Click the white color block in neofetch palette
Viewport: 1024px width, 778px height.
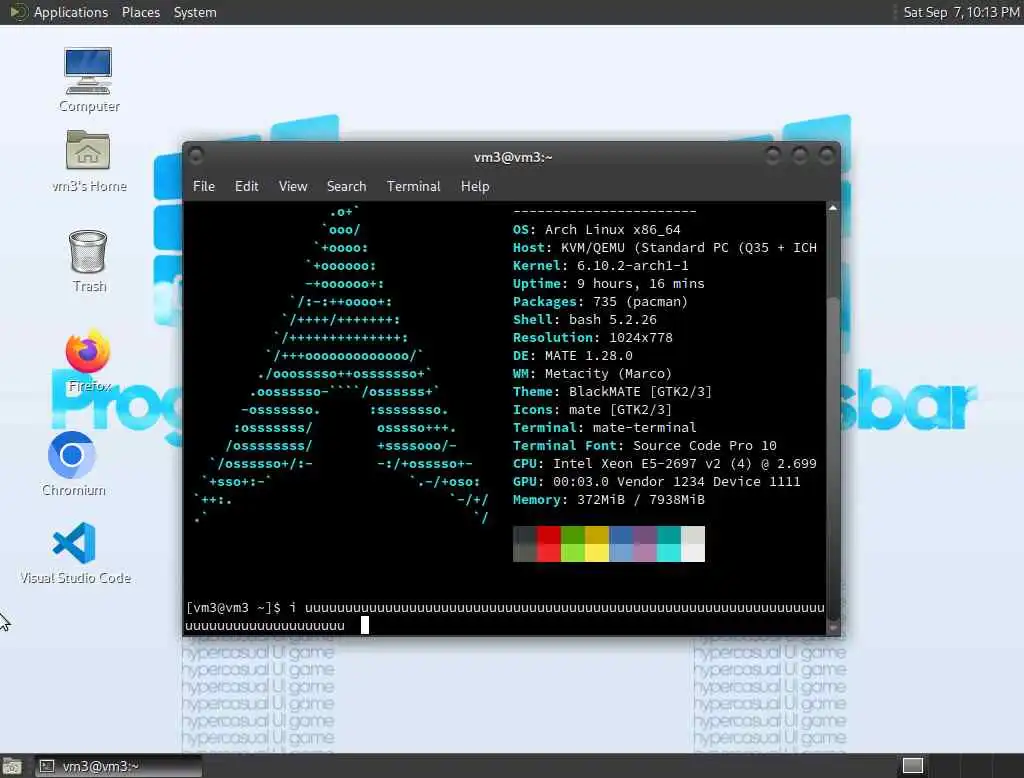693,543
